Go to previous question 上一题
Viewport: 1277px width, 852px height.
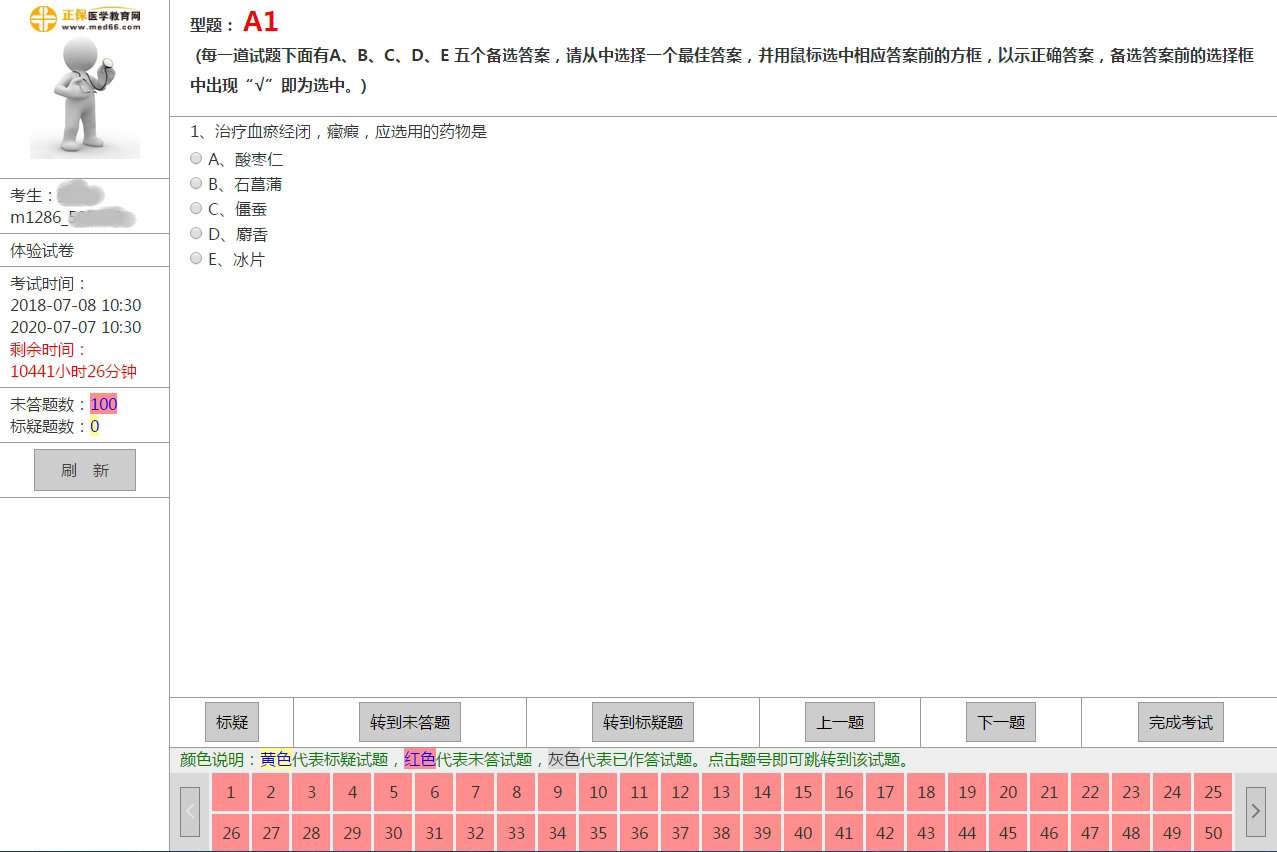click(840, 722)
